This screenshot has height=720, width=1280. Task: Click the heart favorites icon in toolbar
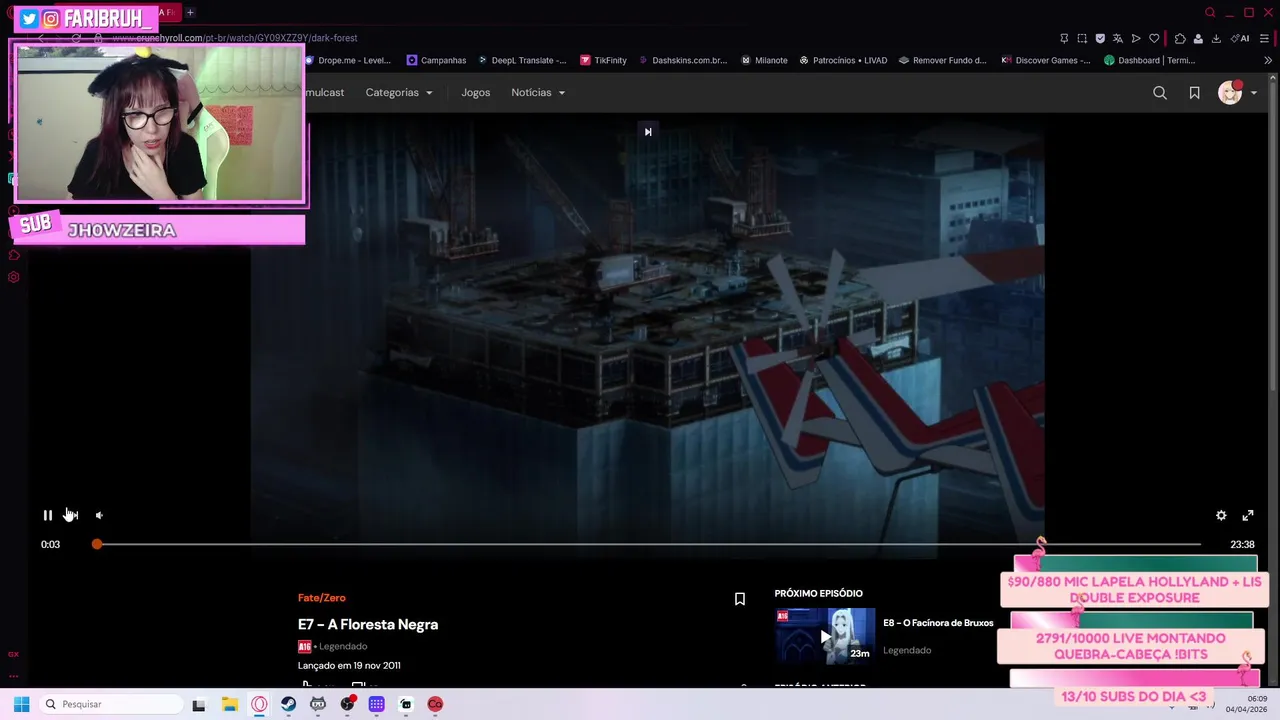click(1154, 38)
